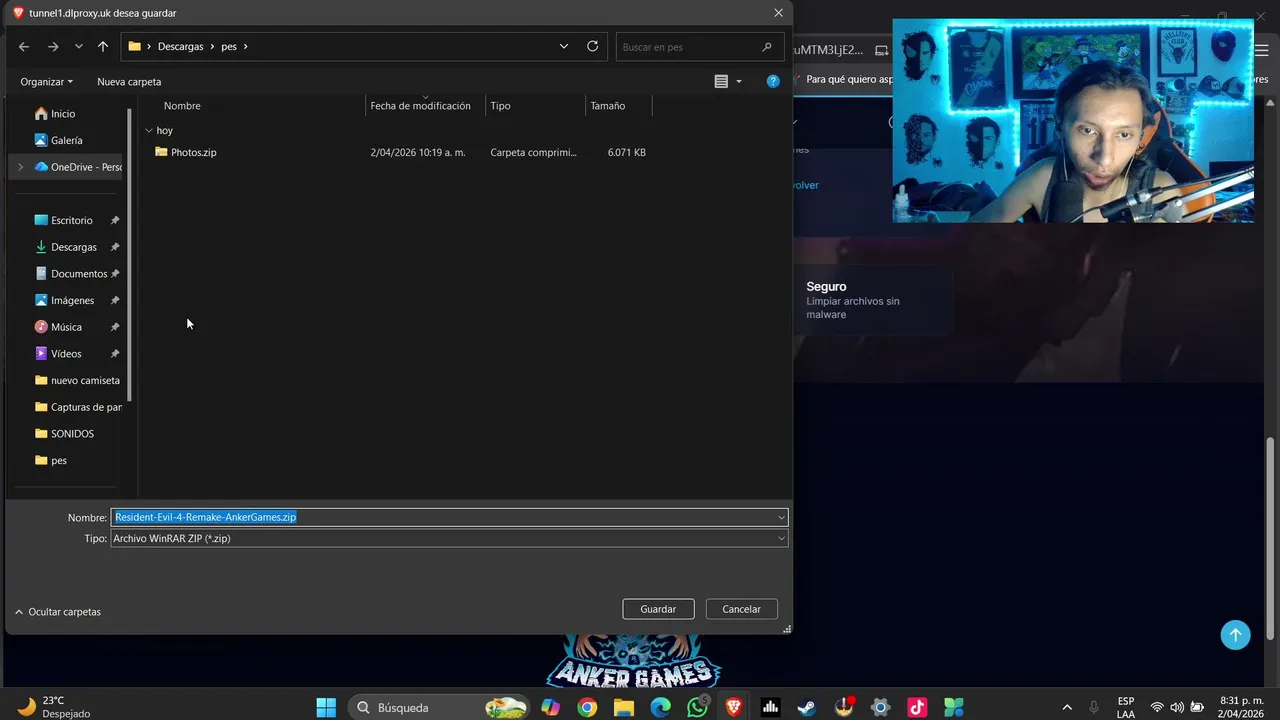Switch to Brave browser in taskbar
Screen dimensions: 1280x720
point(734,707)
